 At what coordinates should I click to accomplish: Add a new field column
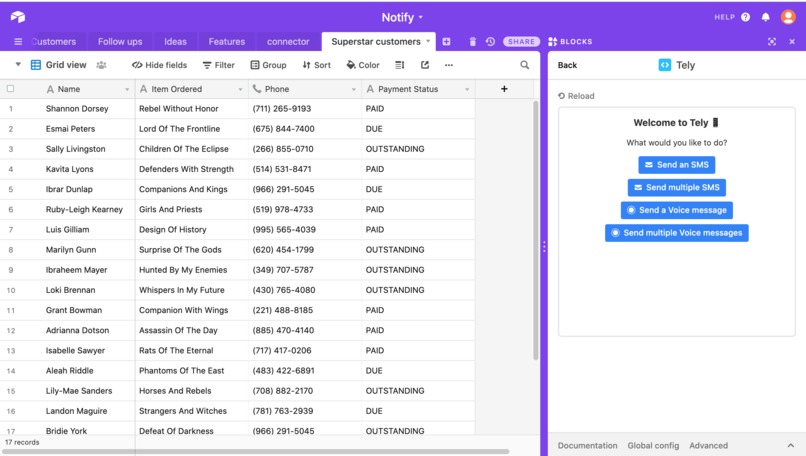(504, 89)
